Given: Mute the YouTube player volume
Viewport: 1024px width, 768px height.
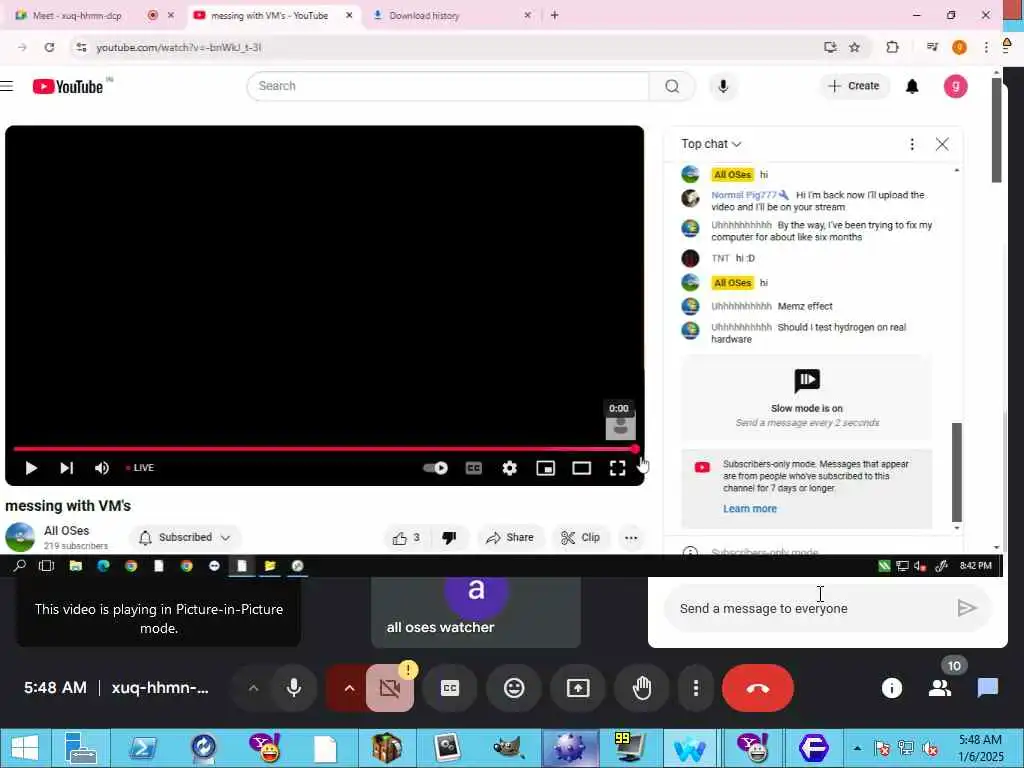Looking at the screenshot, I should tap(102, 468).
